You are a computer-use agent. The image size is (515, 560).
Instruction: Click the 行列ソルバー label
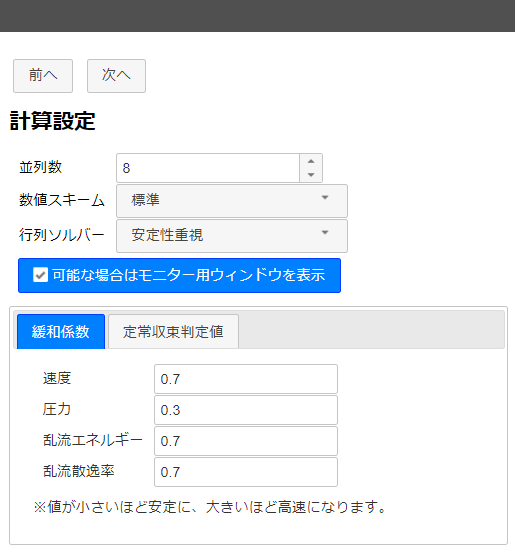(x=62, y=235)
